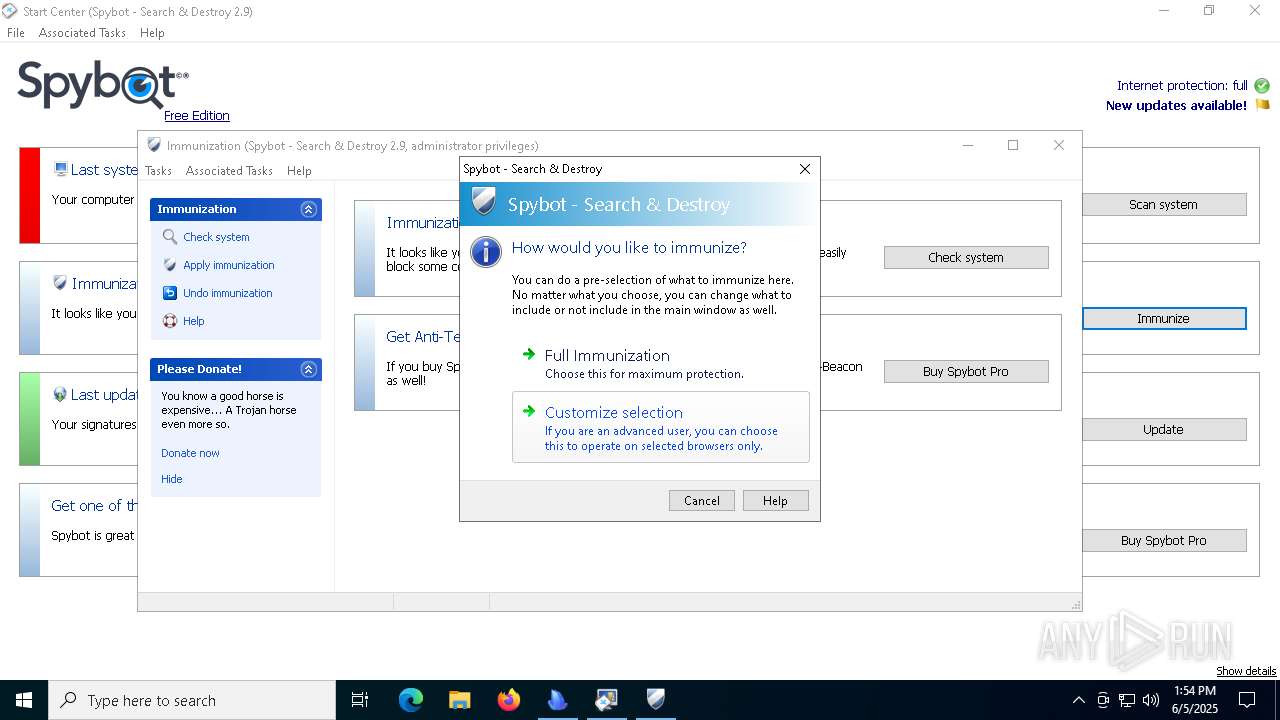Viewport: 1280px width, 720px height.
Task: Click green arrow beside Customize selection
Action: coord(529,411)
